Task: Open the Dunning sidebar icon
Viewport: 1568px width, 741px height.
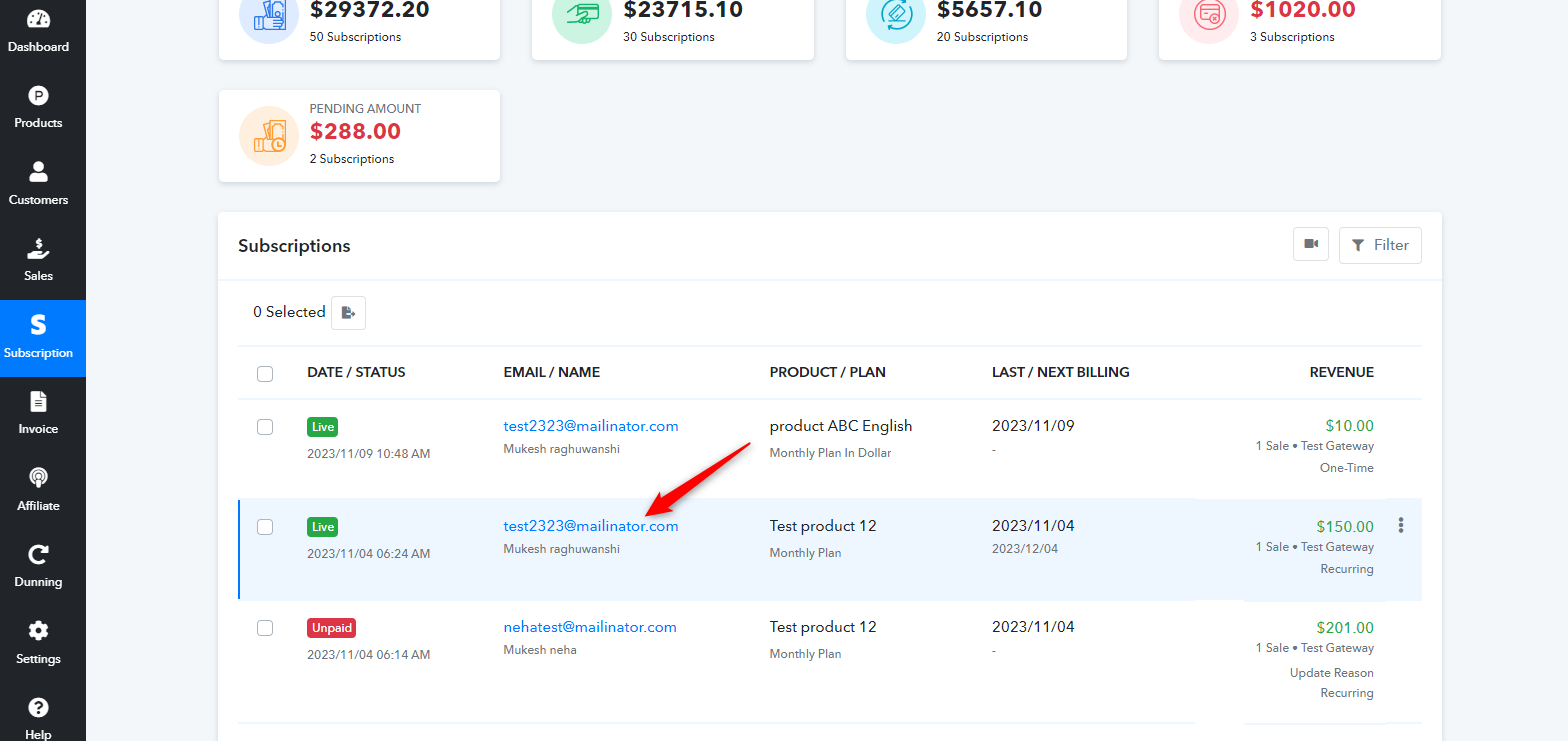Action: pyautogui.click(x=38, y=554)
